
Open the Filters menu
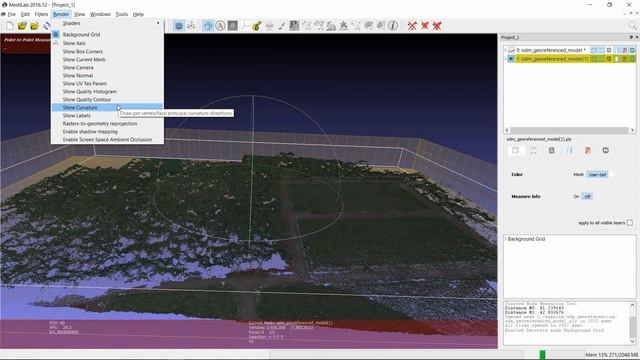point(41,14)
